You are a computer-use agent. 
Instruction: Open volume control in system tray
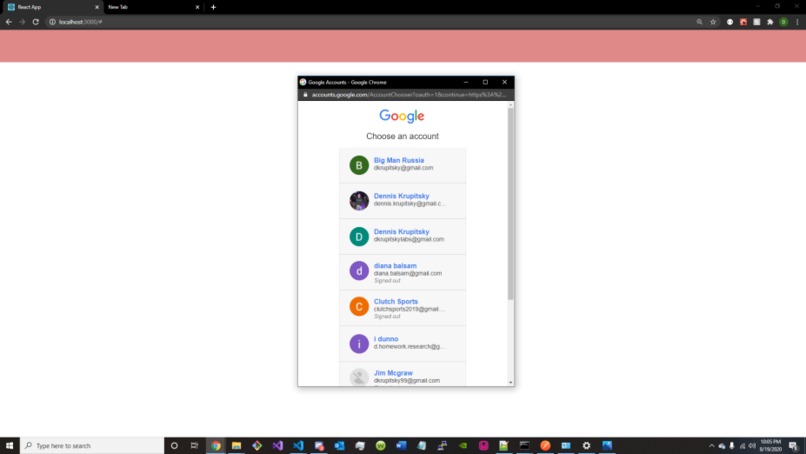752,446
